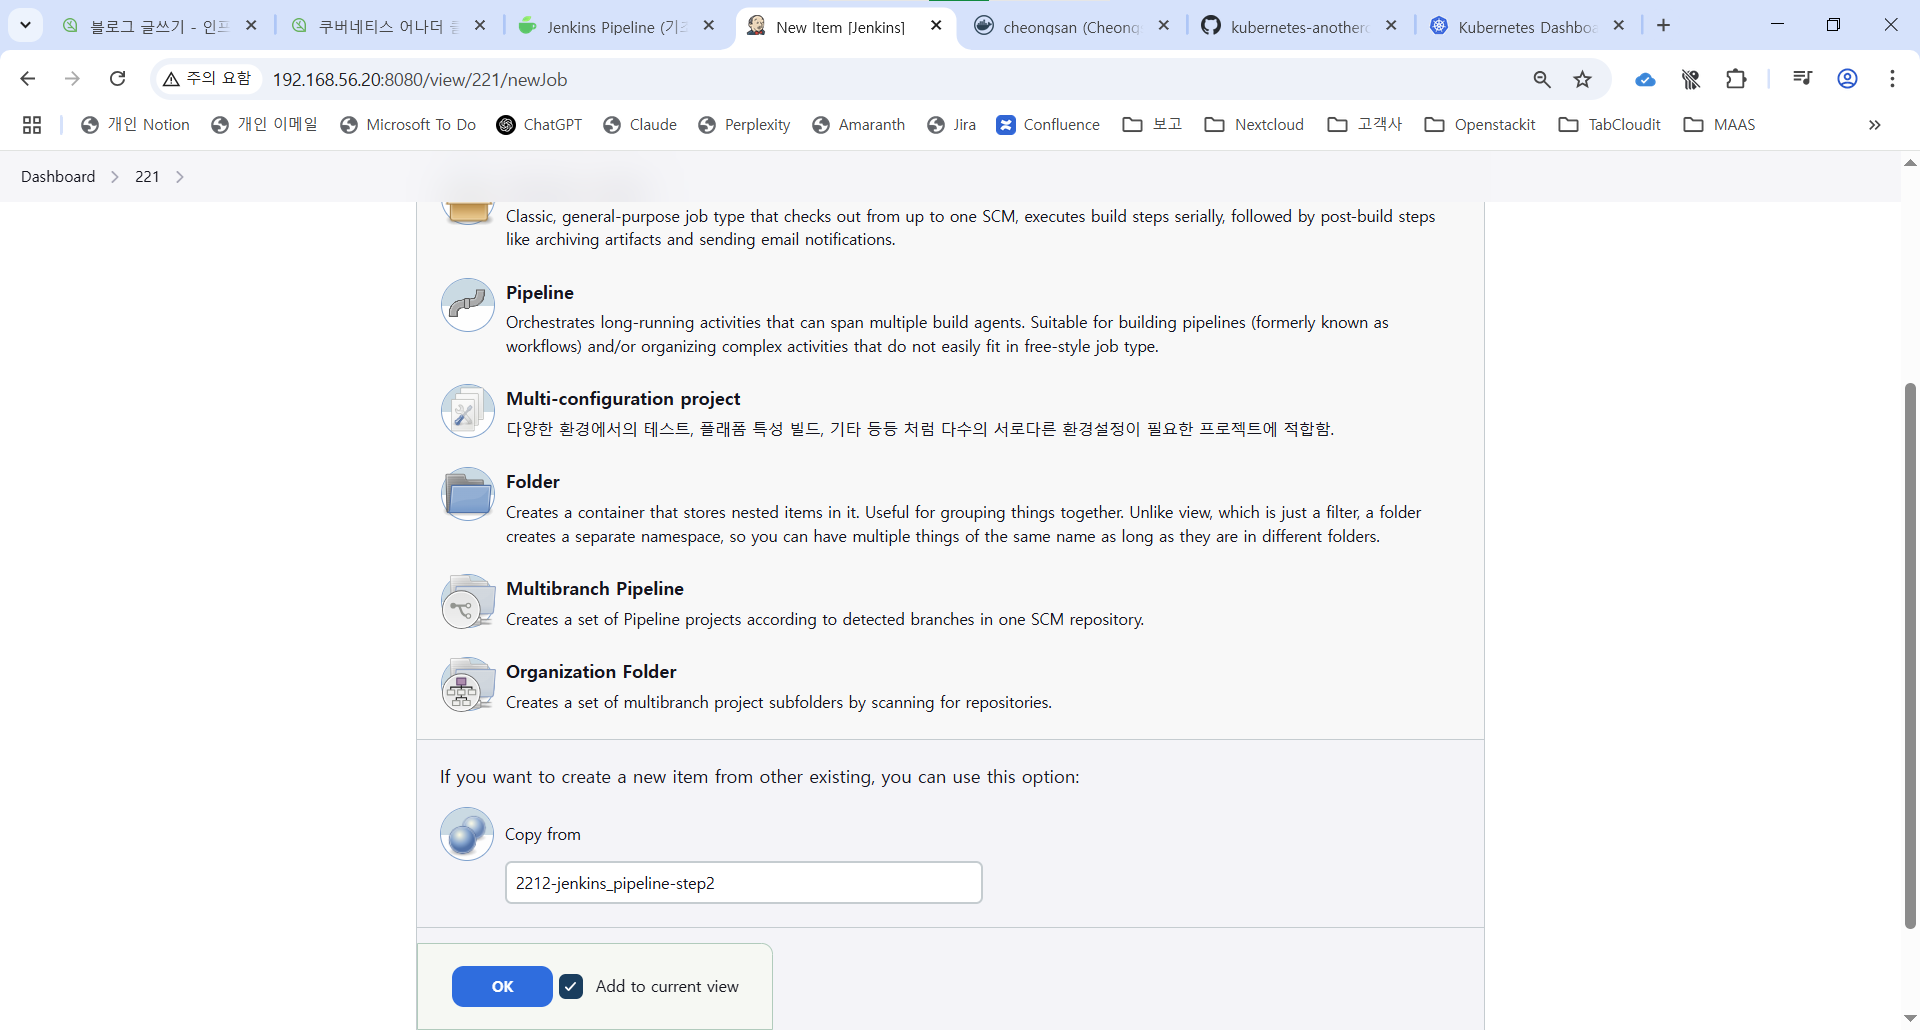
Task: Open the apps grid in bookmarks bar
Action: [32, 125]
